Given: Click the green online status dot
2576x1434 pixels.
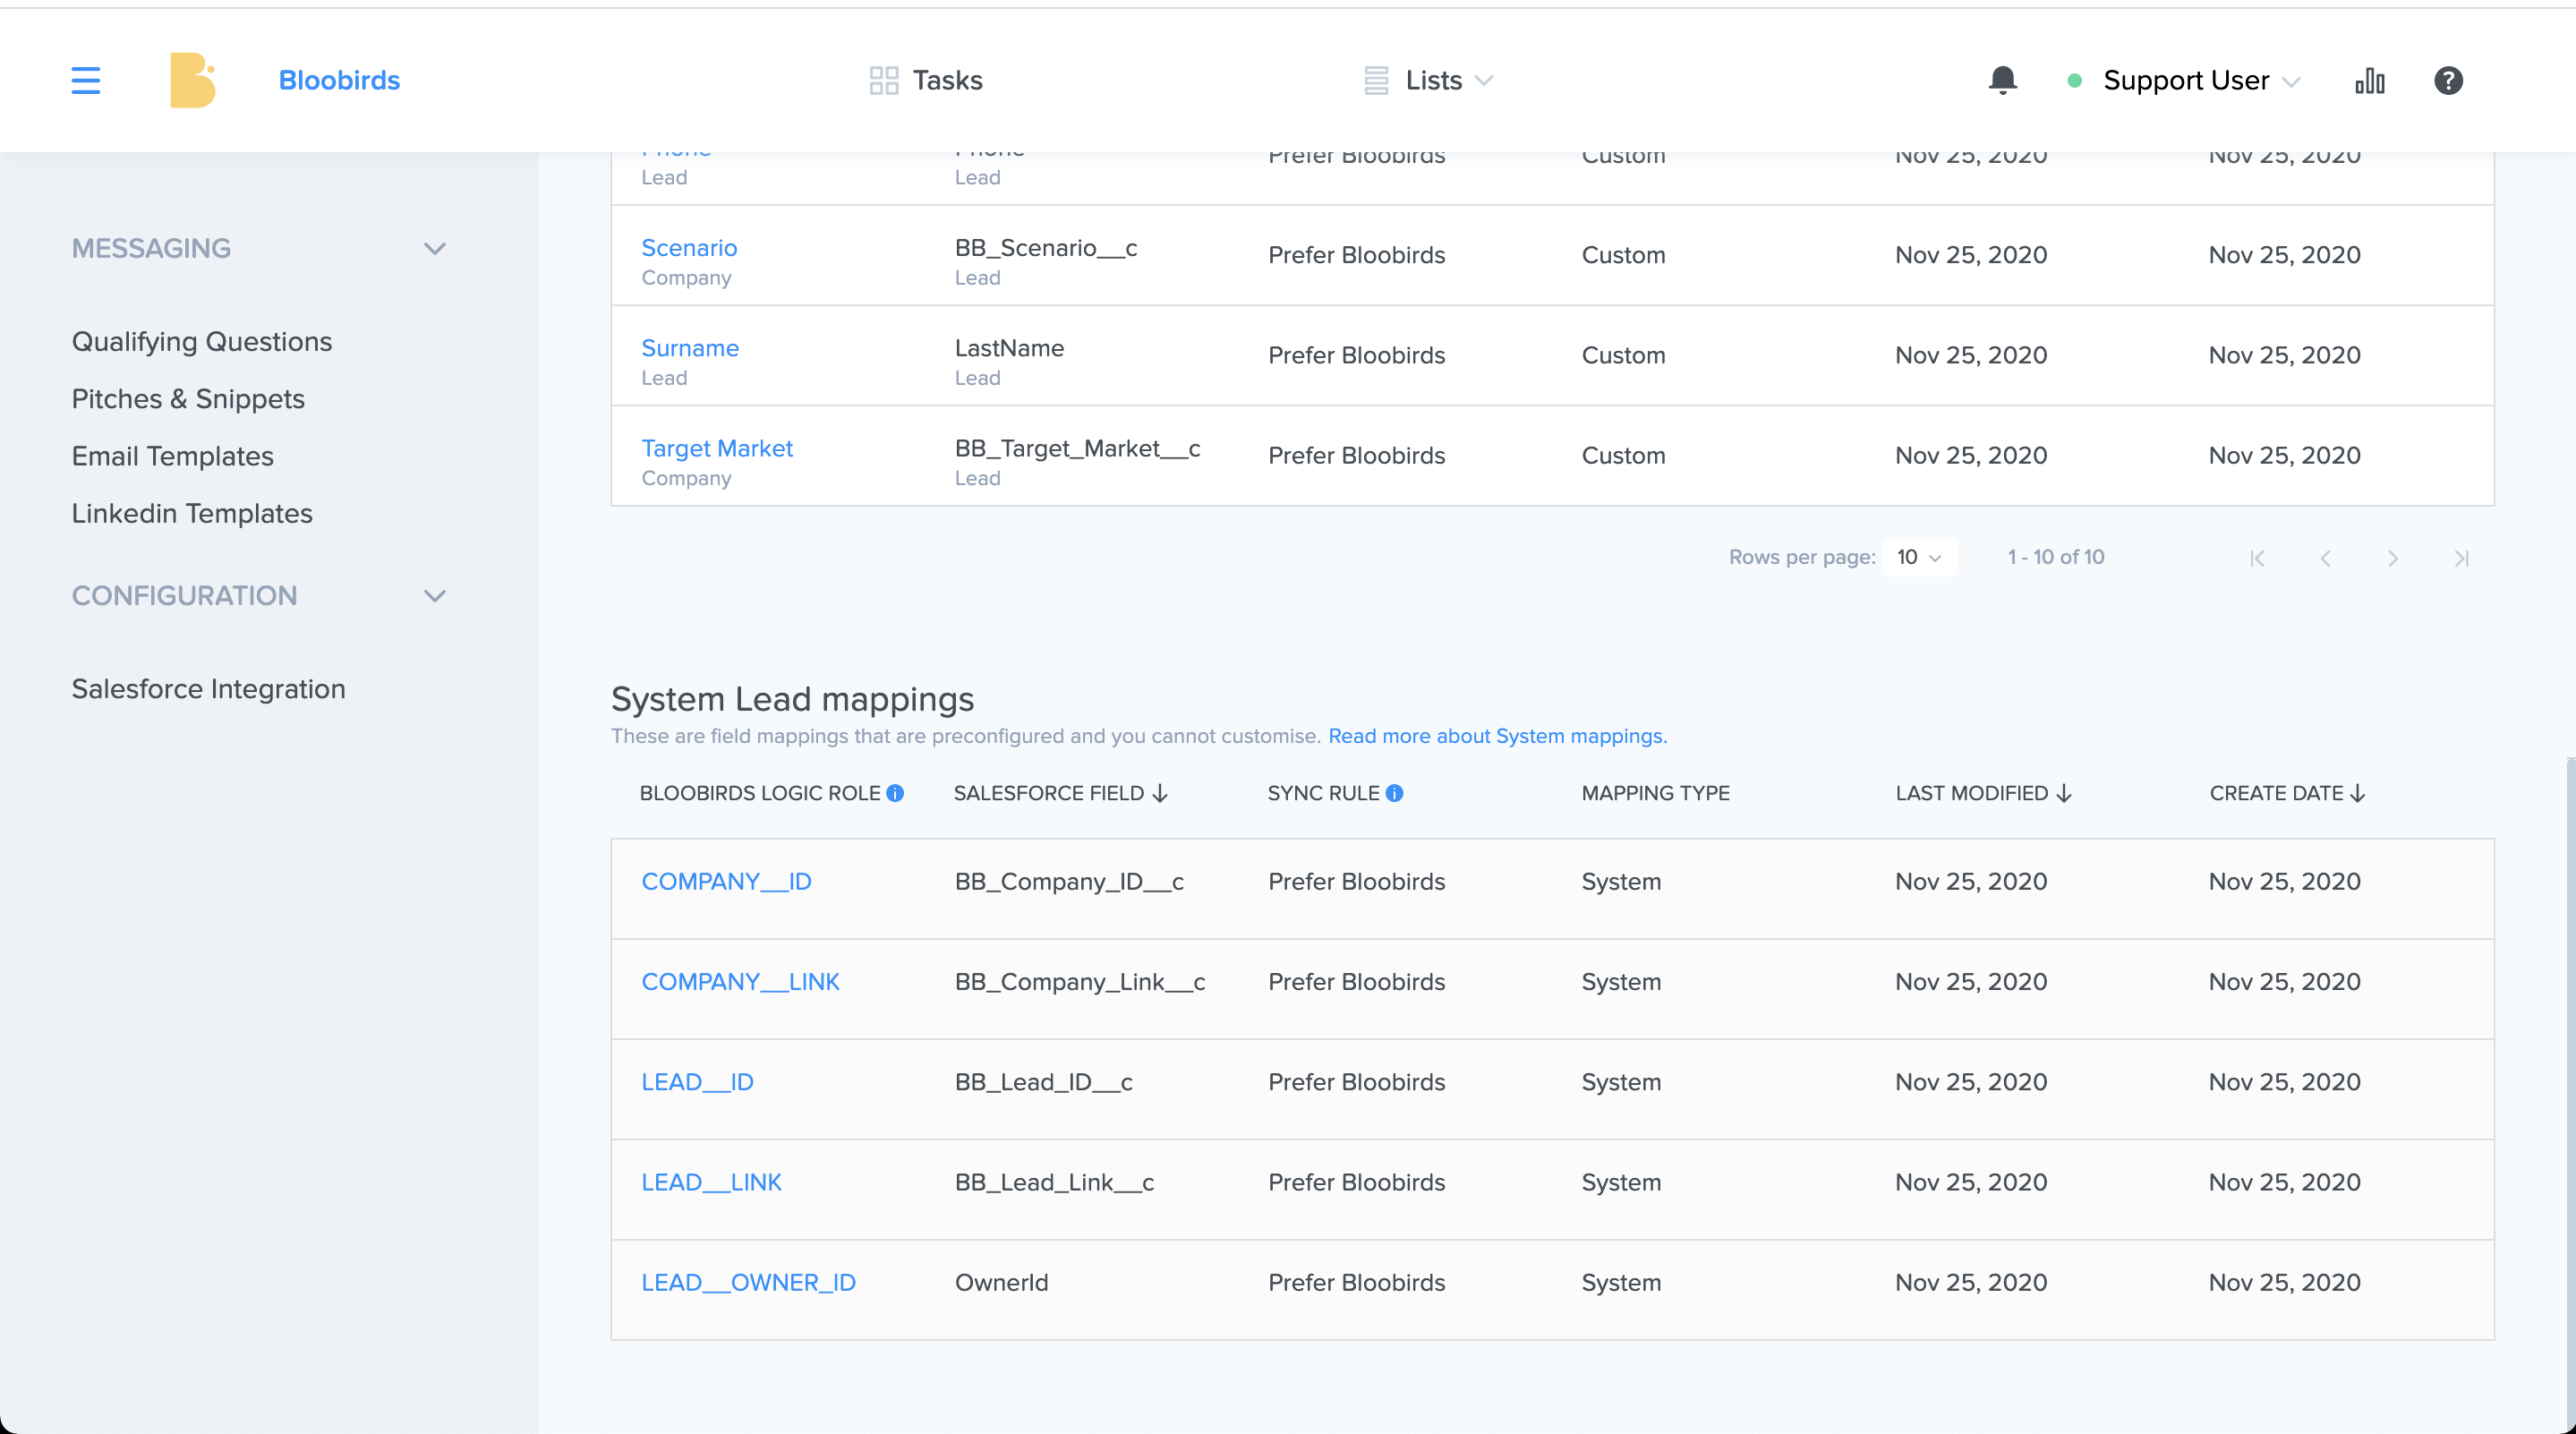Looking at the screenshot, I should click(2074, 81).
